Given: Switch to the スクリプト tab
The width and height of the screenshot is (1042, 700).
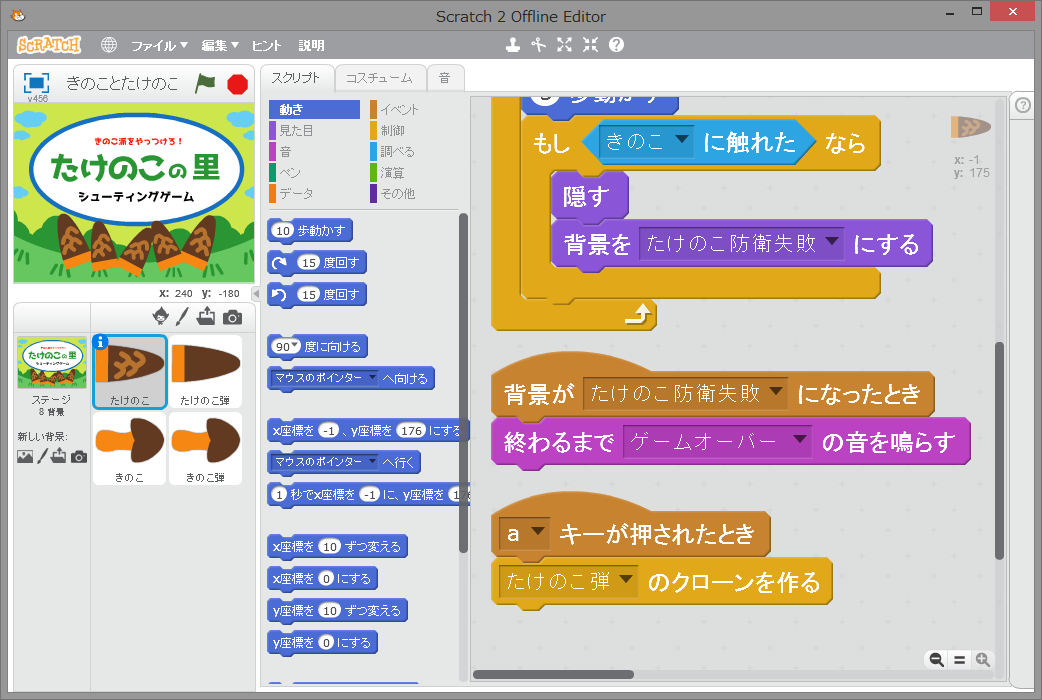Looking at the screenshot, I should 296,78.
